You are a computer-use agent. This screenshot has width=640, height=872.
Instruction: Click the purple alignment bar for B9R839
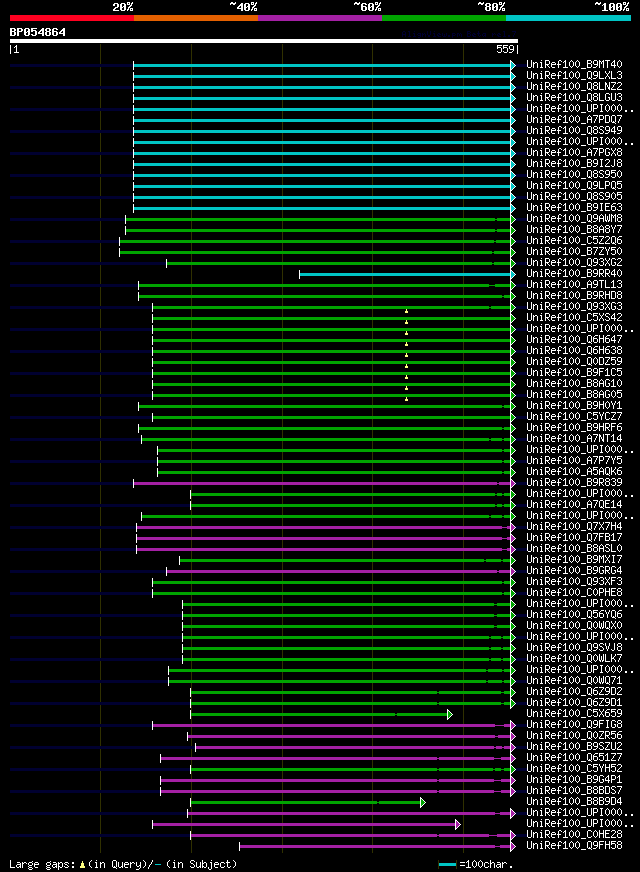pos(324,483)
